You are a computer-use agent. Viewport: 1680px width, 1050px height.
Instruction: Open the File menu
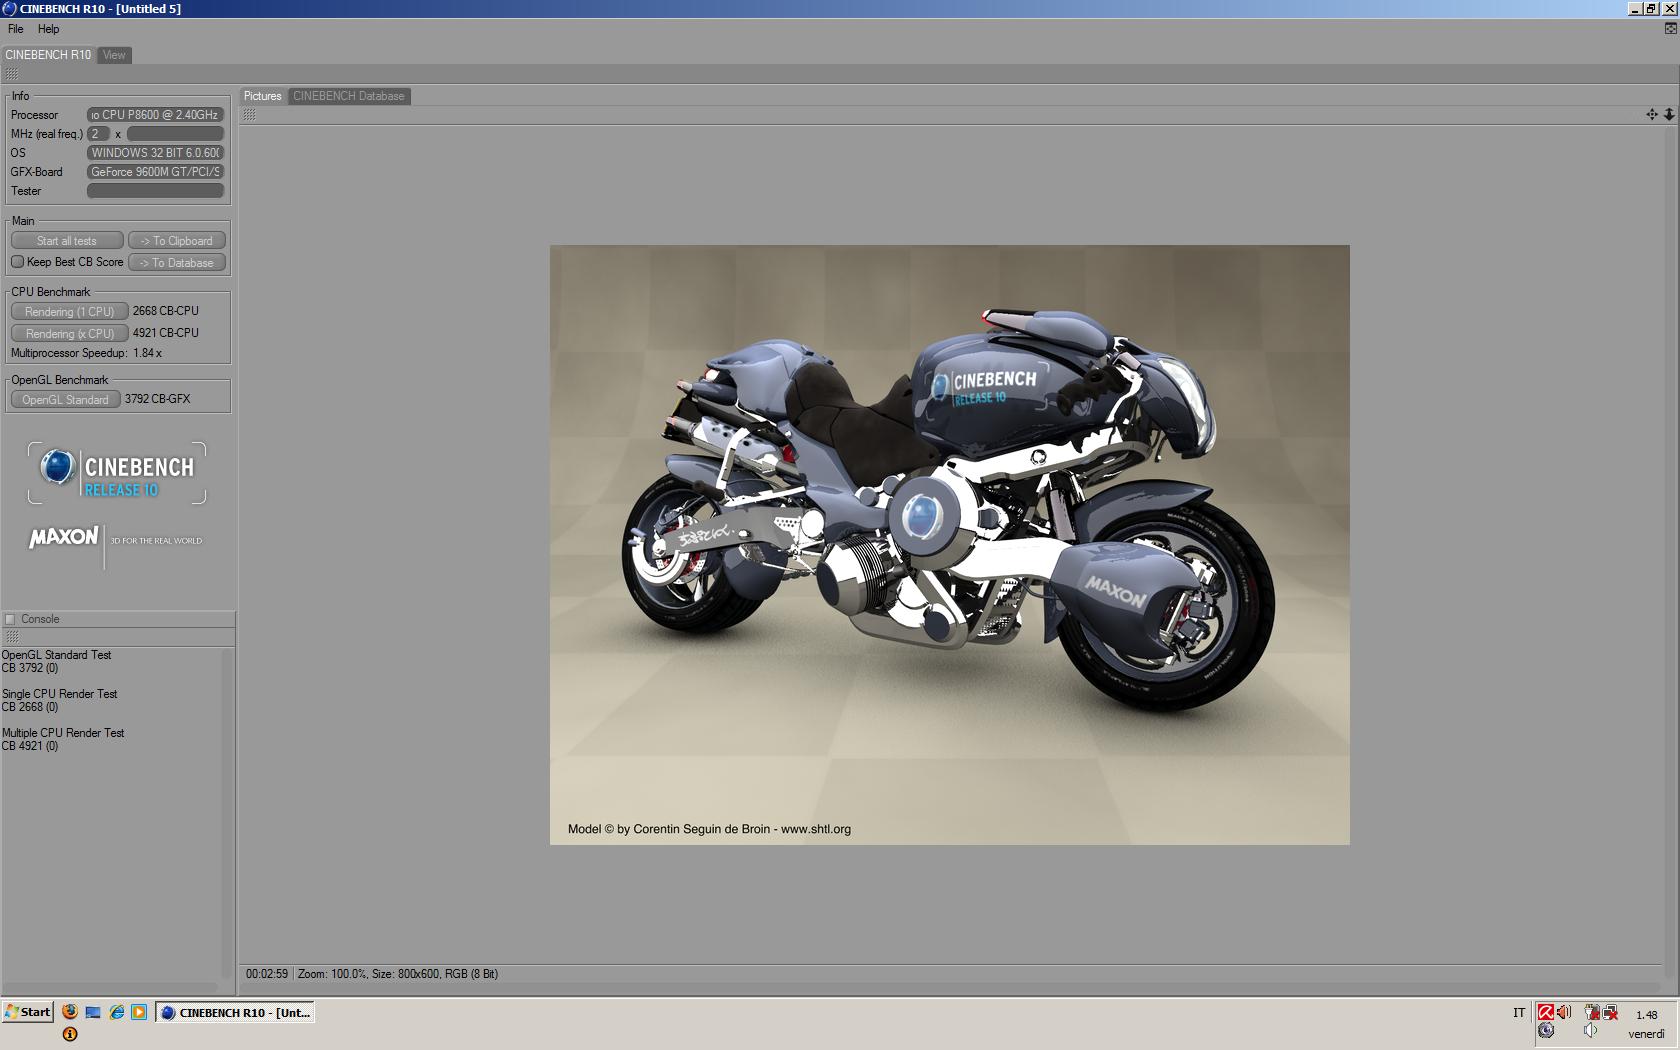(x=16, y=29)
